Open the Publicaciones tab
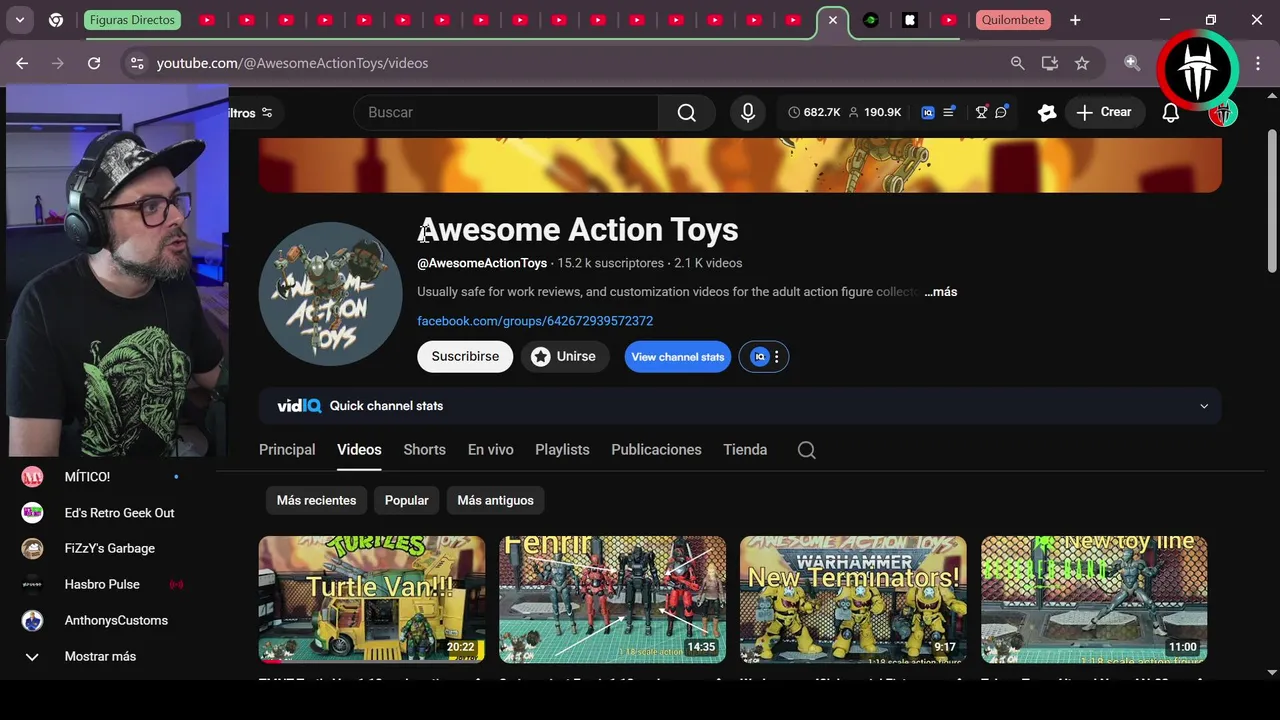The width and height of the screenshot is (1280, 720). pos(656,450)
